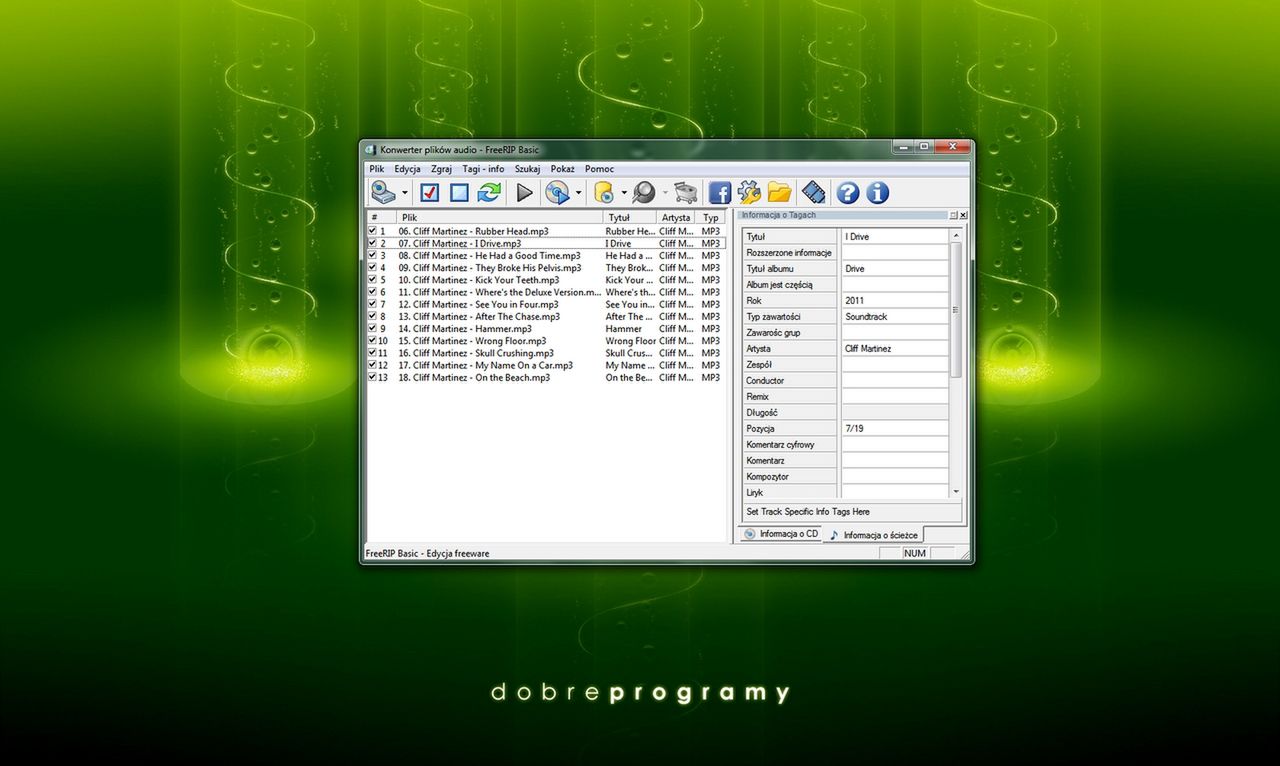The image size is (1280, 766).
Task: Uncheck the On the Beach.mp3 track
Action: (371, 378)
